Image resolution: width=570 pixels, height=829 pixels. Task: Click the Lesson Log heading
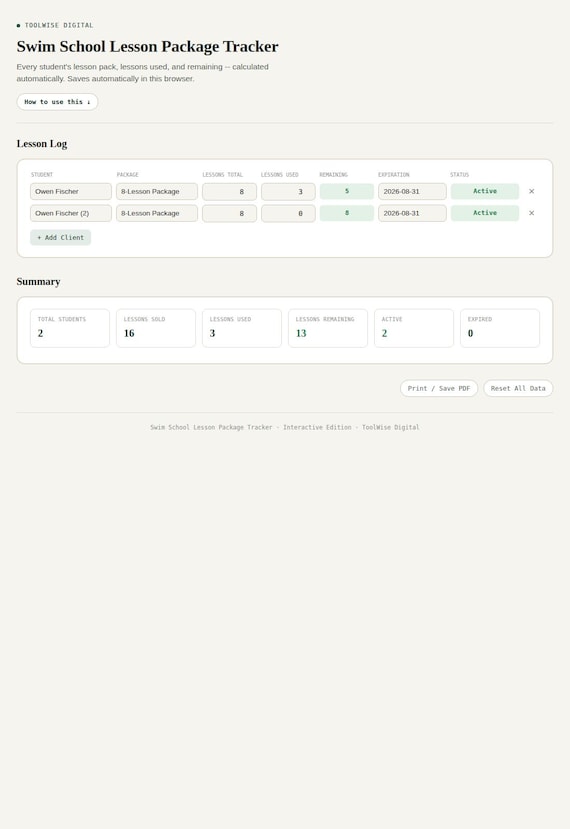pos(42,144)
